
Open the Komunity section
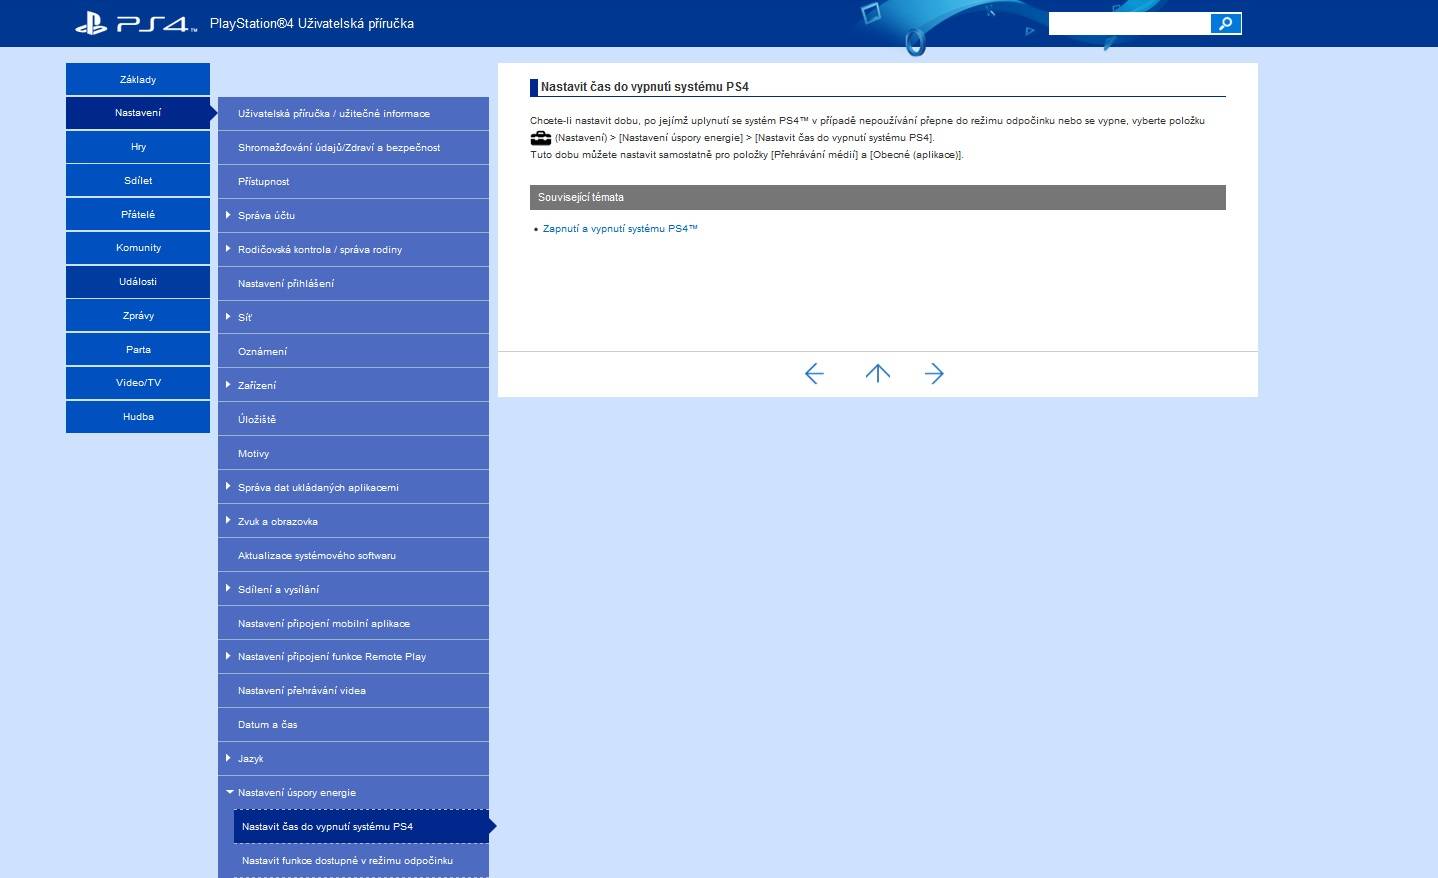[138, 248]
